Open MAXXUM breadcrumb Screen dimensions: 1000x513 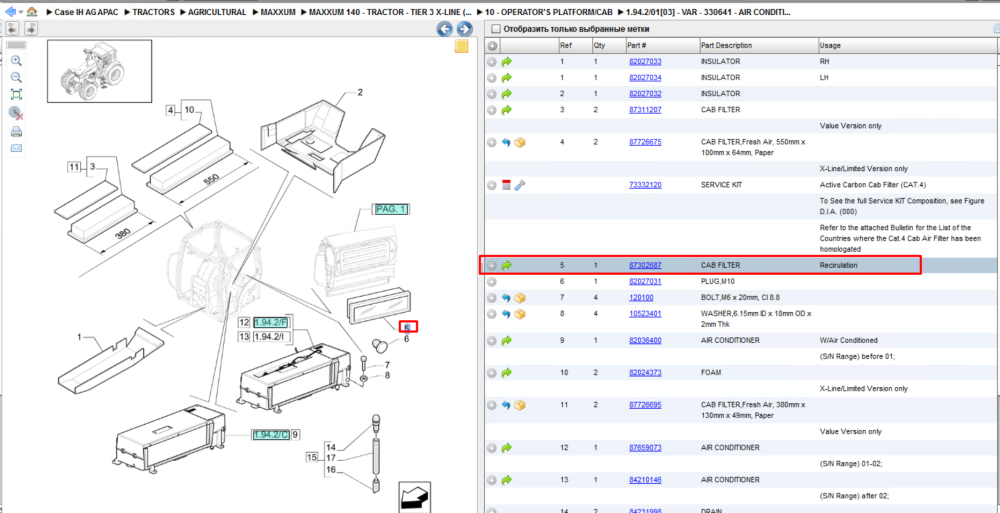click(x=277, y=12)
